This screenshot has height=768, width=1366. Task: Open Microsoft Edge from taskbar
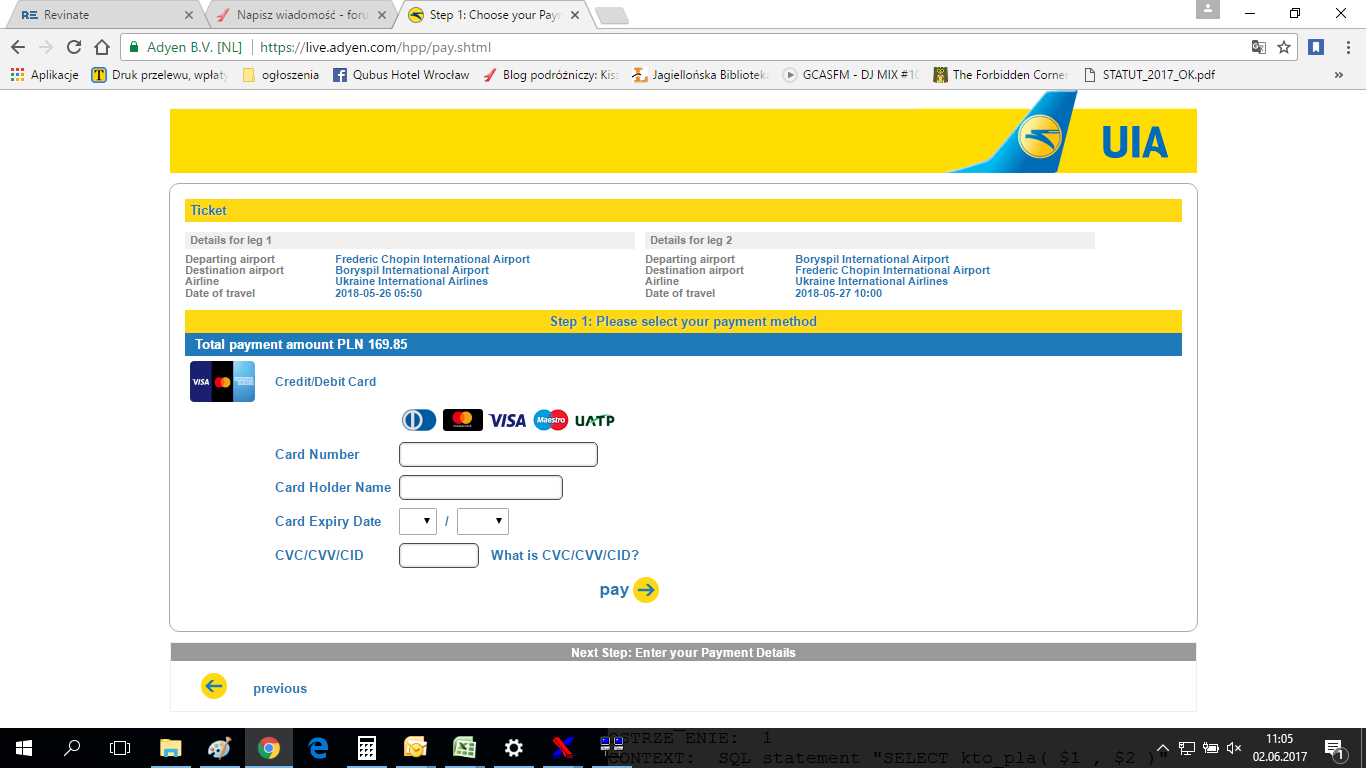click(318, 748)
